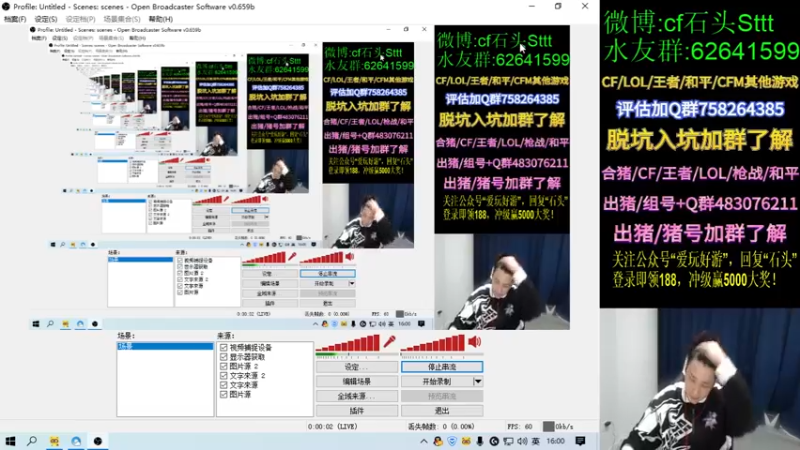
Task: Click the greyed 预览串流 button
Action: coord(442,396)
